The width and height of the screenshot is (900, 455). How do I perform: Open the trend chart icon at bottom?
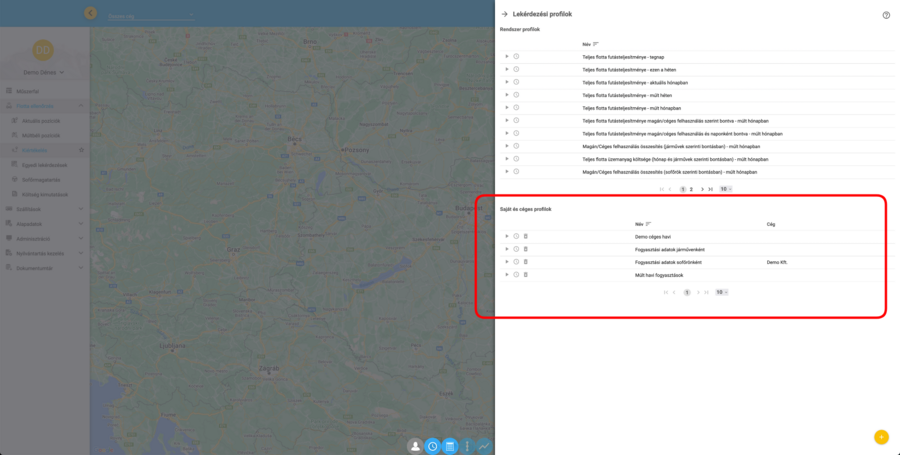tap(485, 446)
